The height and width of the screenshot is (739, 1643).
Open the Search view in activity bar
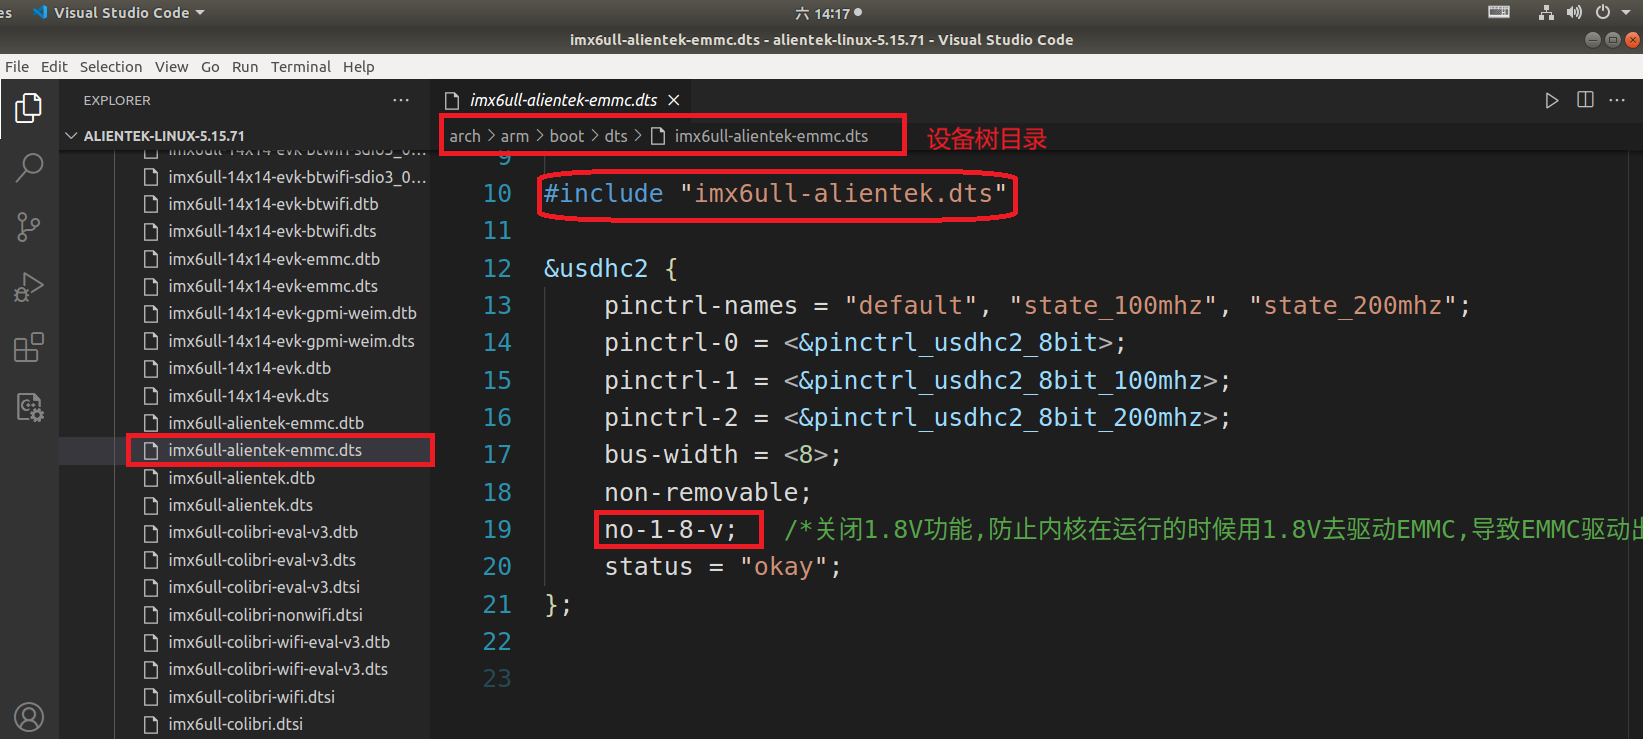click(29, 167)
